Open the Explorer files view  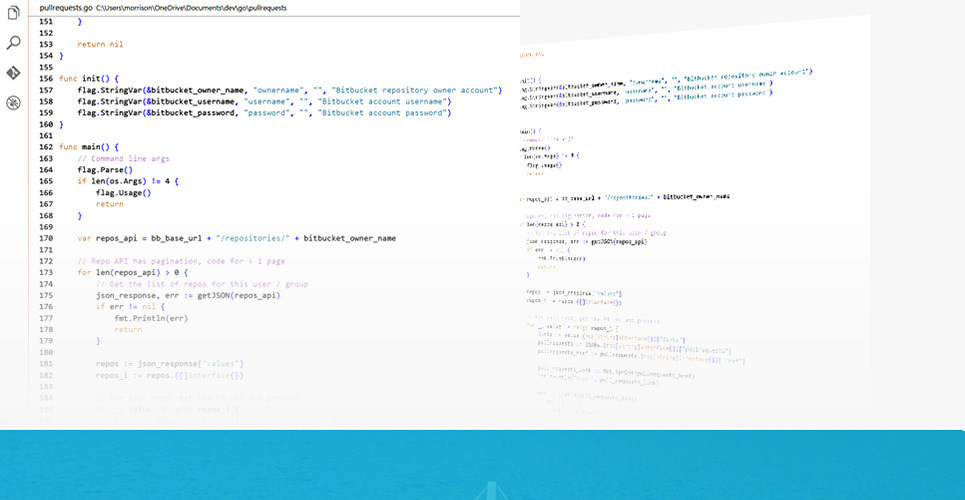(x=13, y=13)
